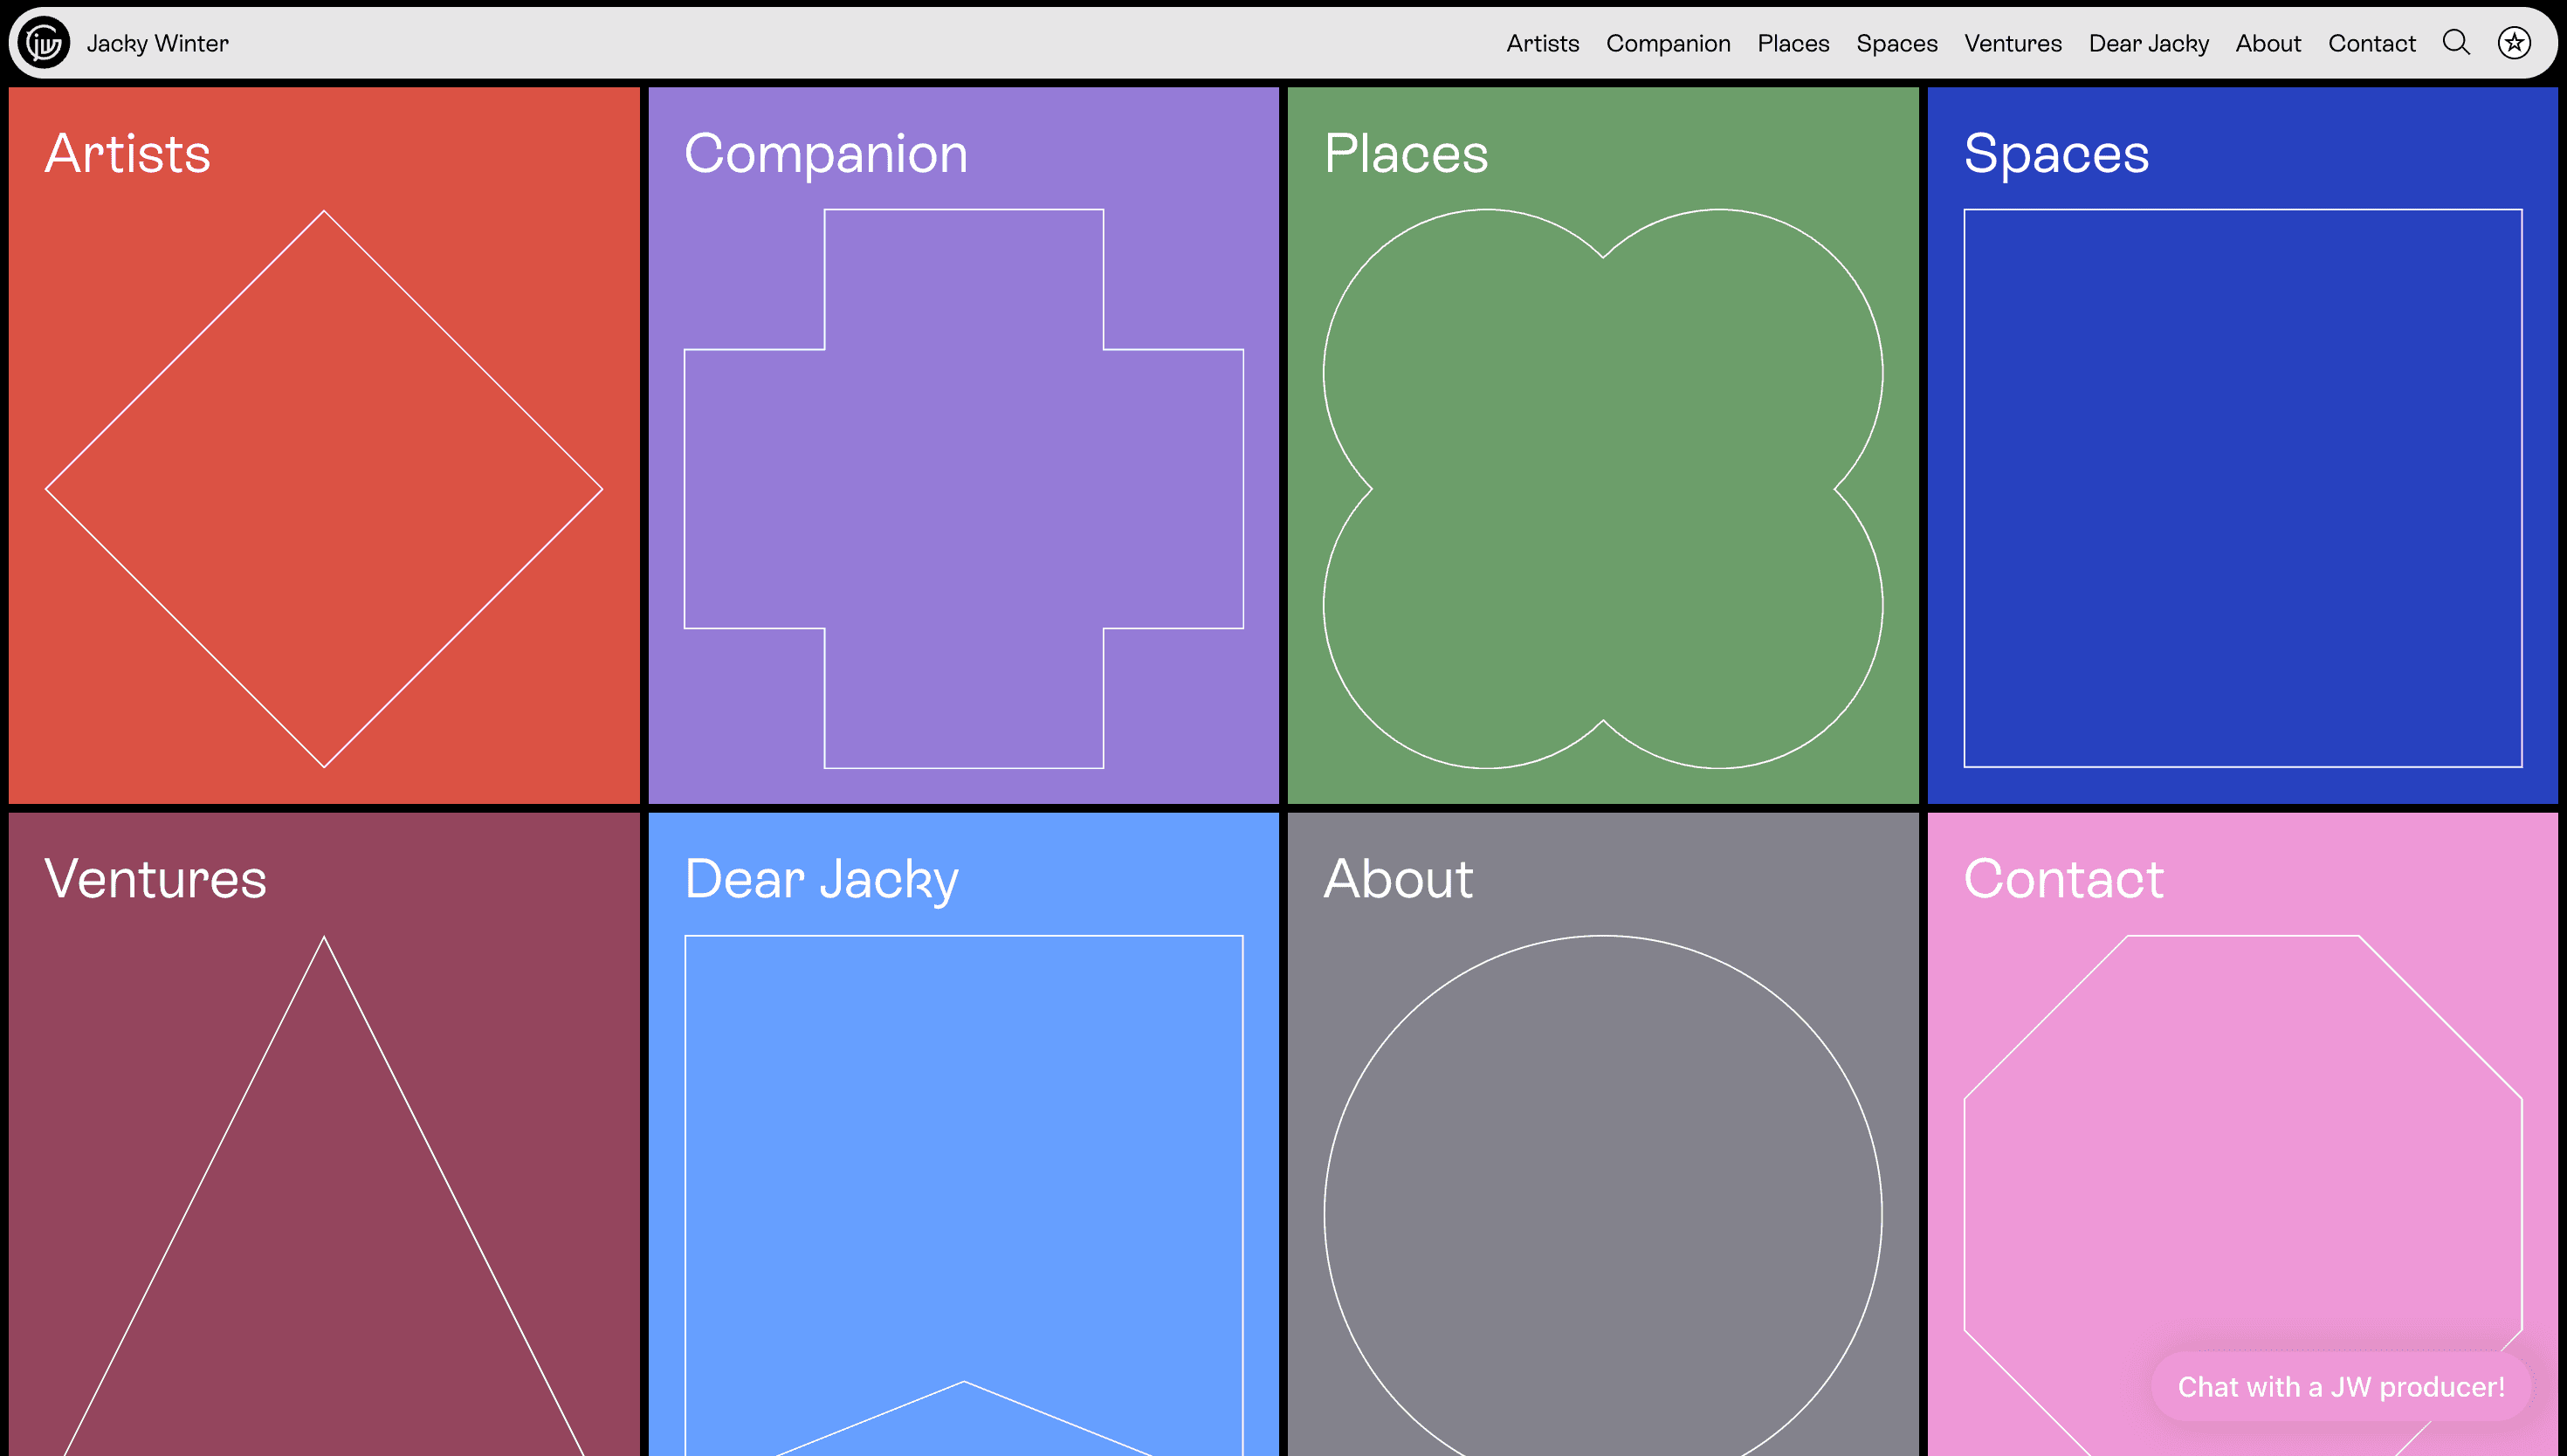Open Dear Jacky from the navbar

click(x=2148, y=42)
